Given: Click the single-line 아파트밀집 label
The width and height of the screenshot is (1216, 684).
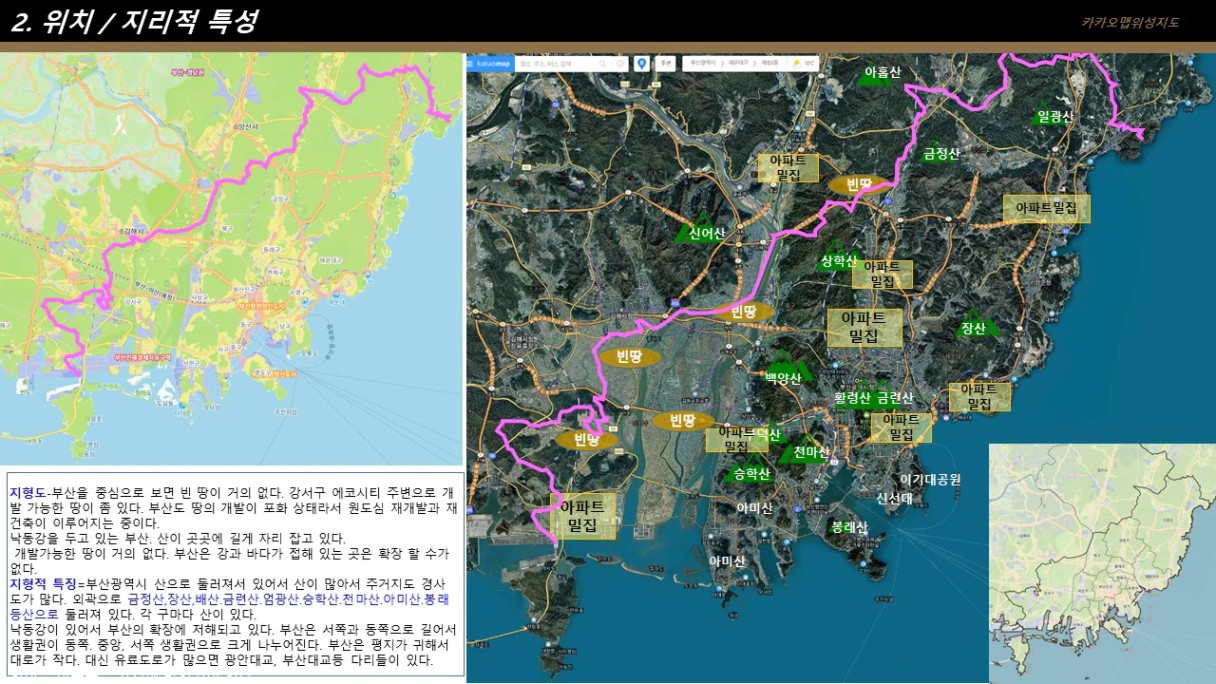Looking at the screenshot, I should coord(1046,208).
